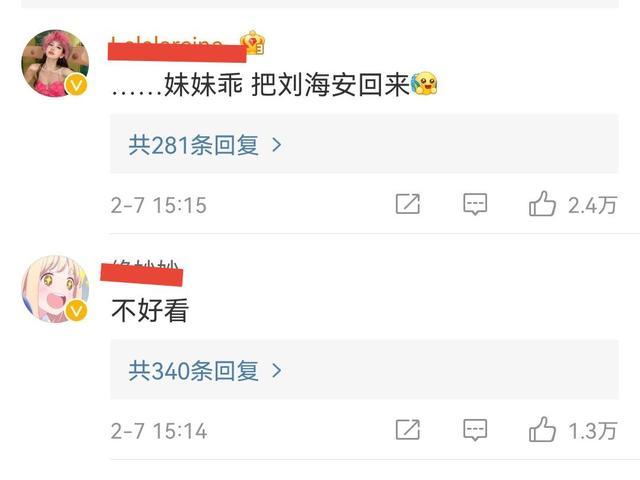Viewport: 640px width, 480px height.
Task: Open crown membership badge beside first username
Action: (253, 42)
